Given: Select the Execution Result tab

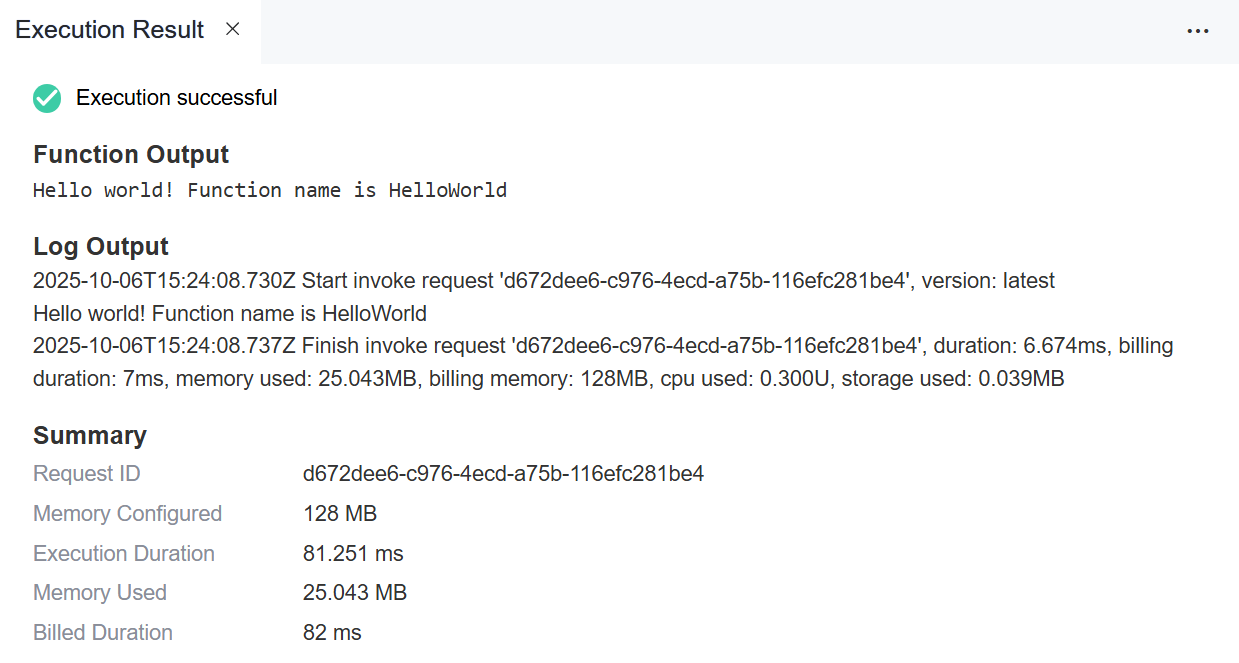Looking at the screenshot, I should [x=110, y=30].
